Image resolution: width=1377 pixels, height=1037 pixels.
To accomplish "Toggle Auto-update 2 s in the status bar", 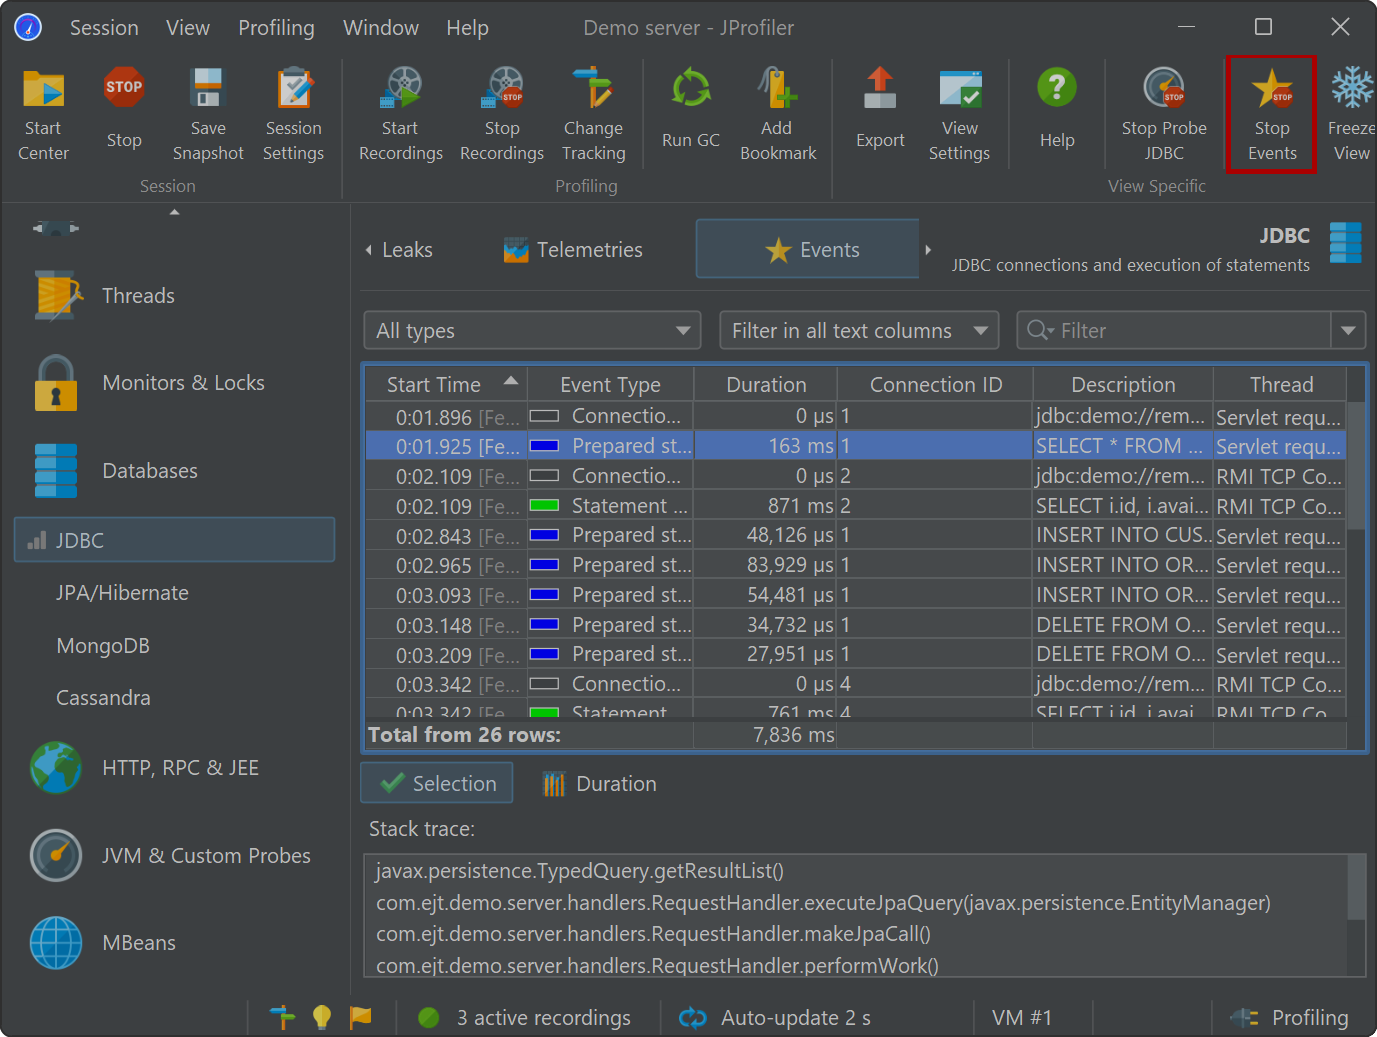I will click(775, 1018).
